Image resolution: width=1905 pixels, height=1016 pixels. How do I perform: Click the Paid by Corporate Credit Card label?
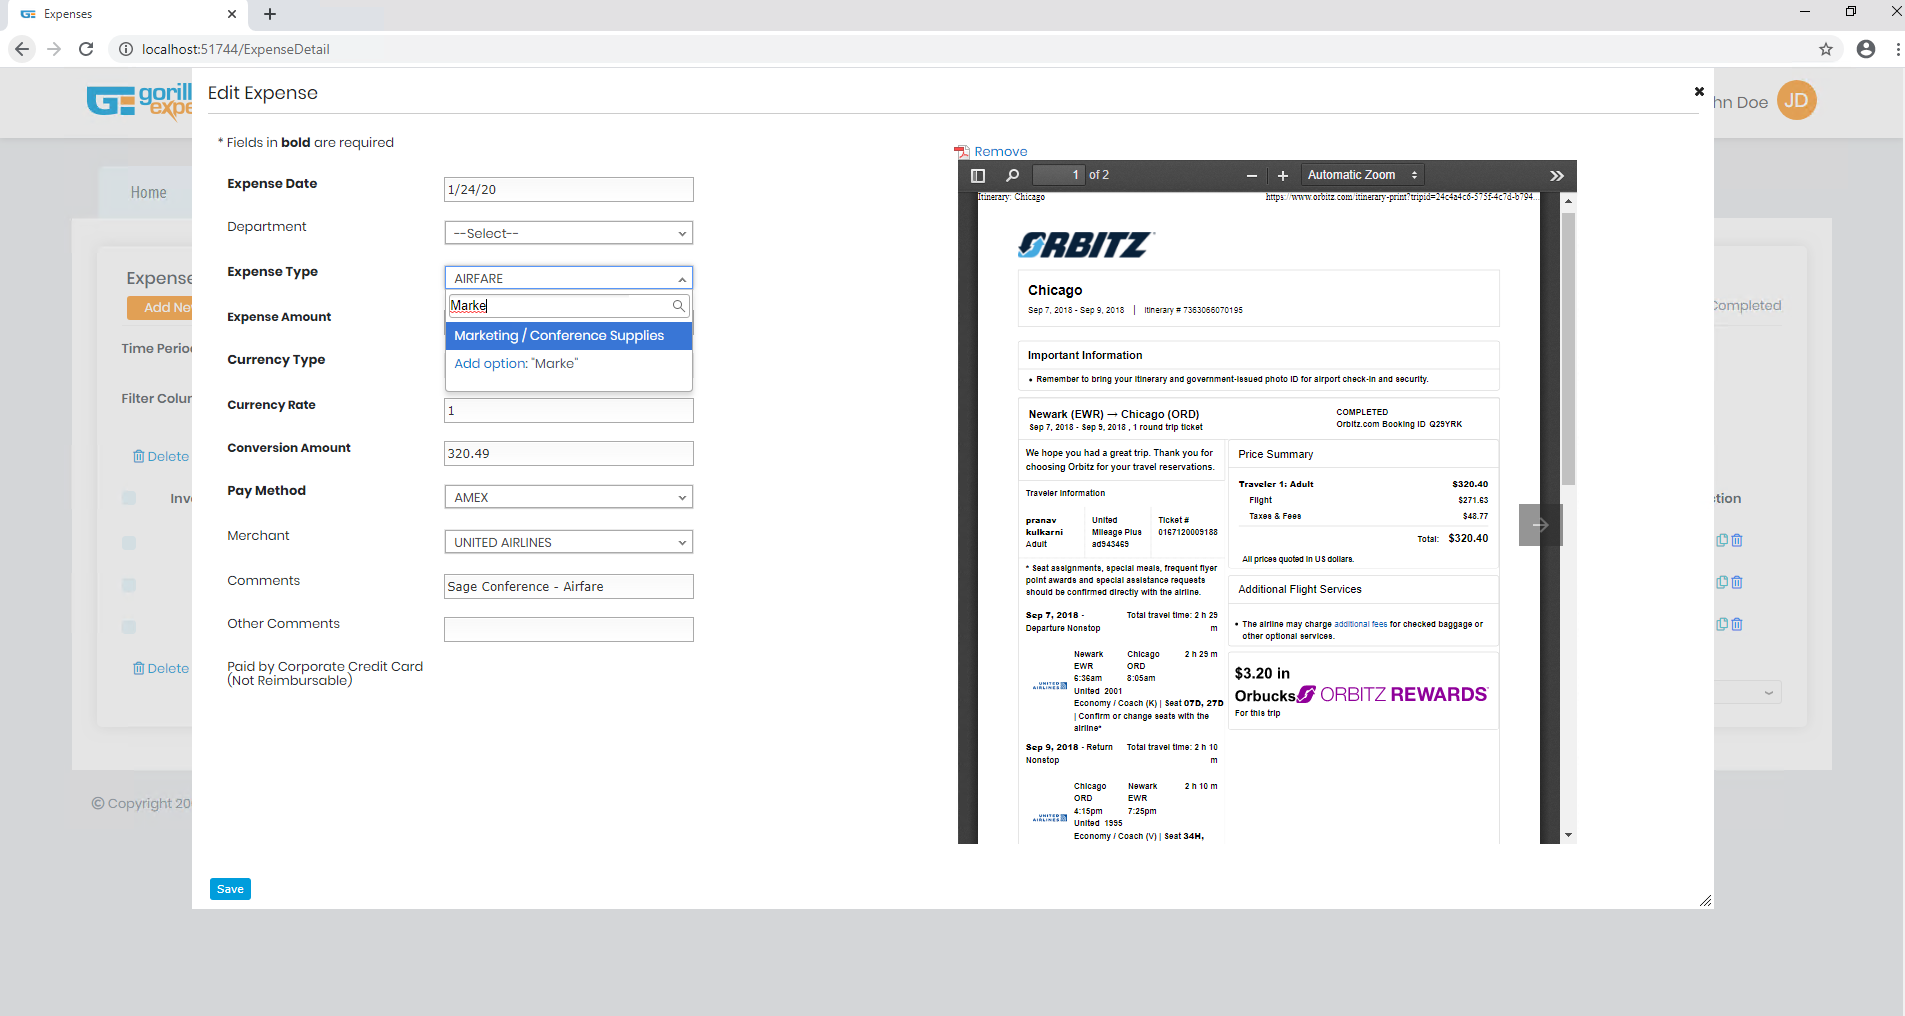325,674
